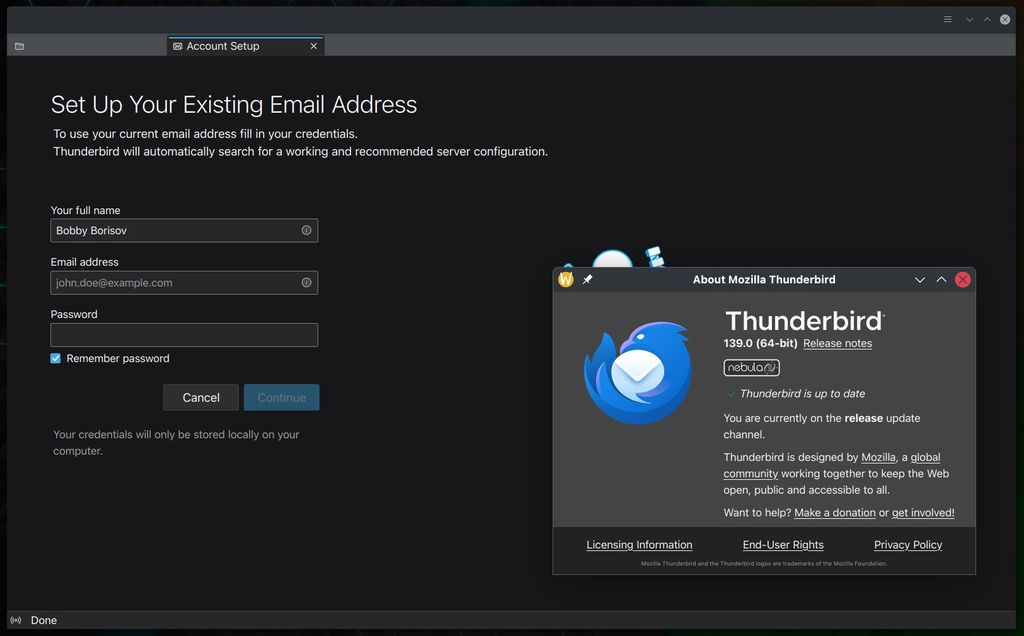Click inside the Password input field
Image resolution: width=1024 pixels, height=636 pixels.
pos(184,334)
